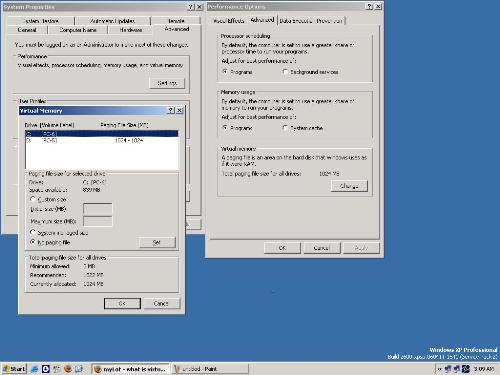Open the System Restore tab
Screen dimensions: 500x375
pyautogui.click(x=41, y=21)
